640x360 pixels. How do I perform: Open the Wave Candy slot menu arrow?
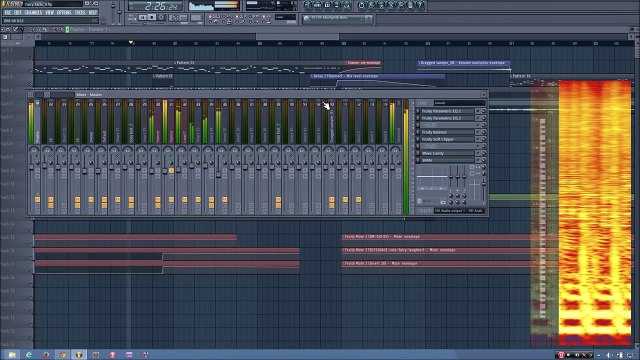(x=478, y=153)
